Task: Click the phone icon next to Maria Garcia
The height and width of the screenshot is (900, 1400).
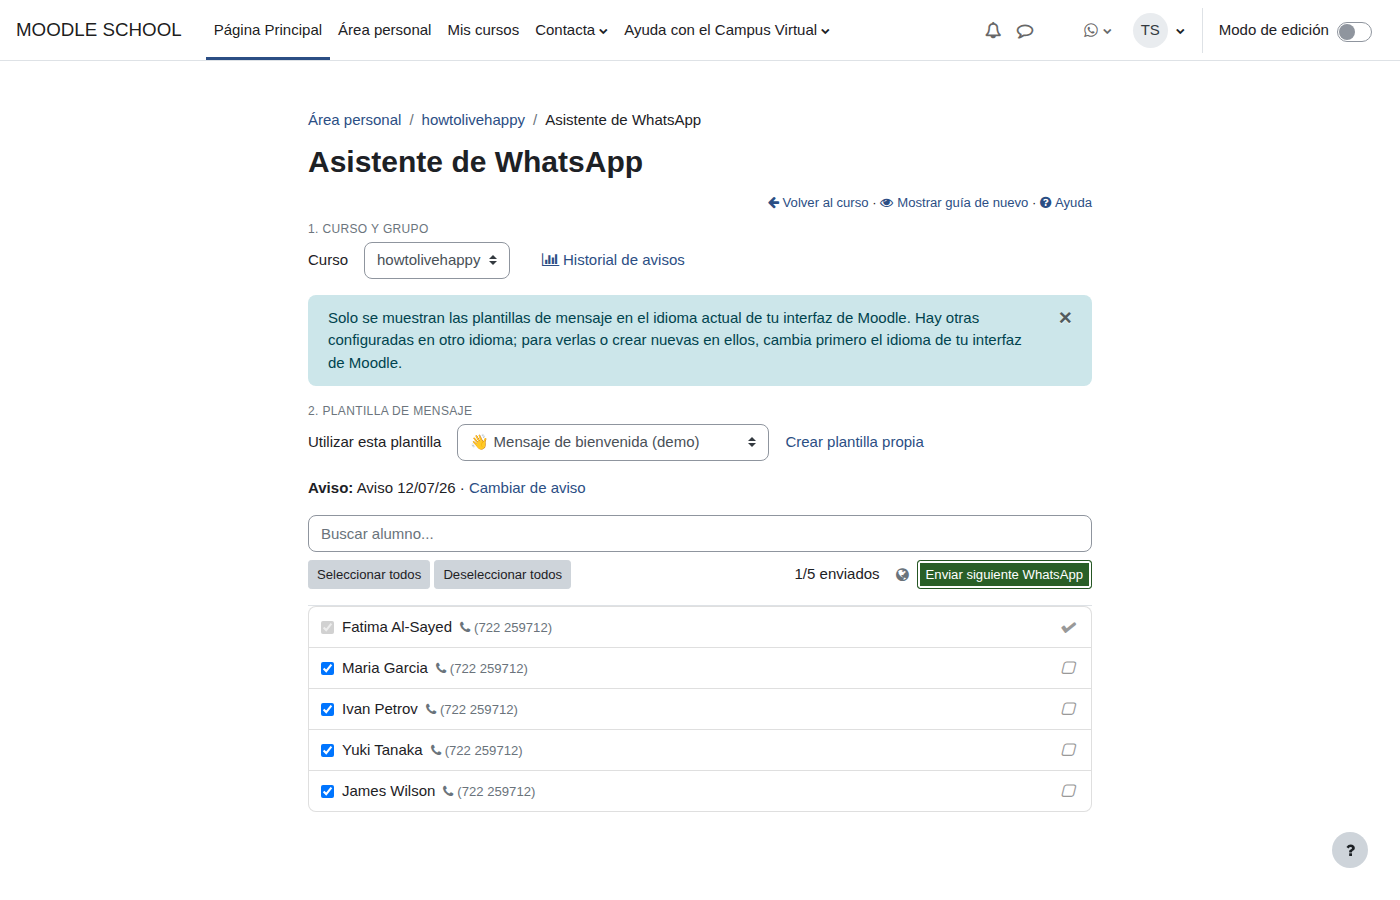Action: click(x=441, y=668)
